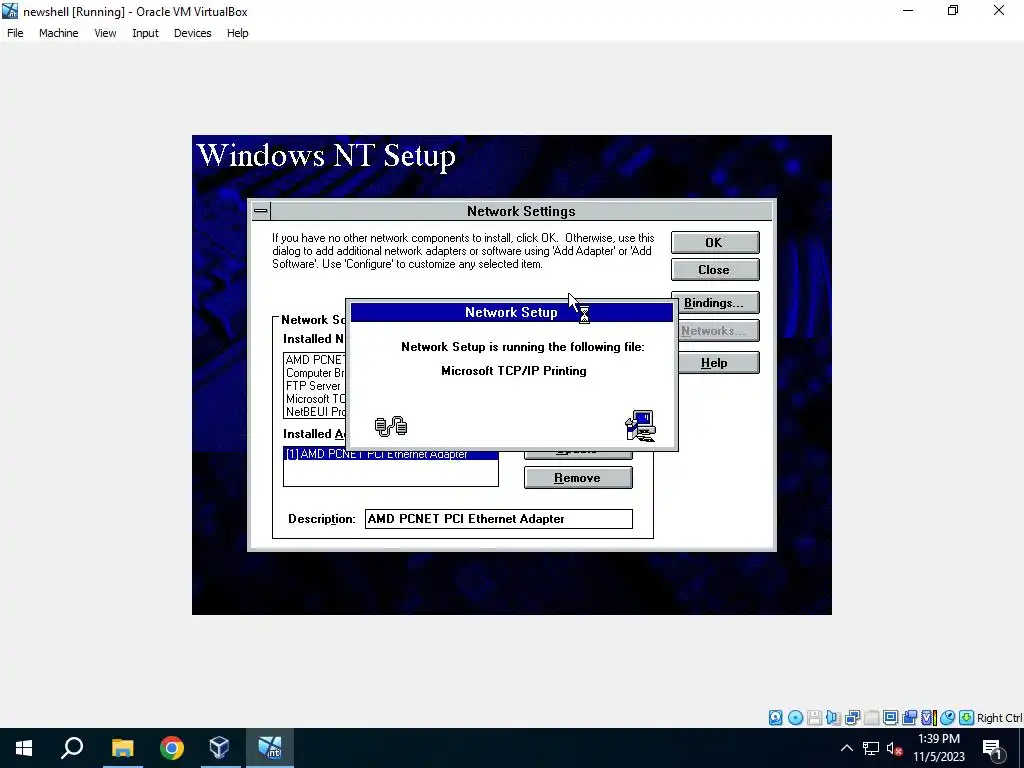Open the Network Settings system menu box

[x=261, y=211]
